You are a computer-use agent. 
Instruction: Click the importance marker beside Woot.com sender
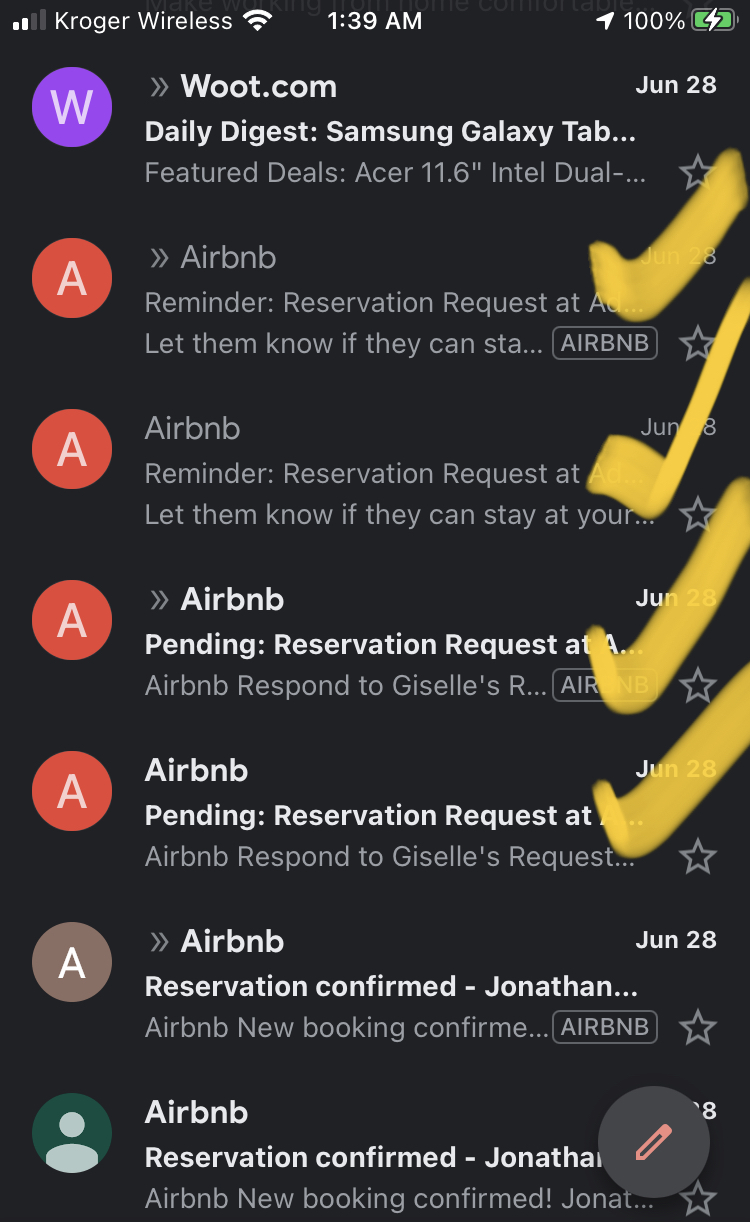click(x=159, y=87)
